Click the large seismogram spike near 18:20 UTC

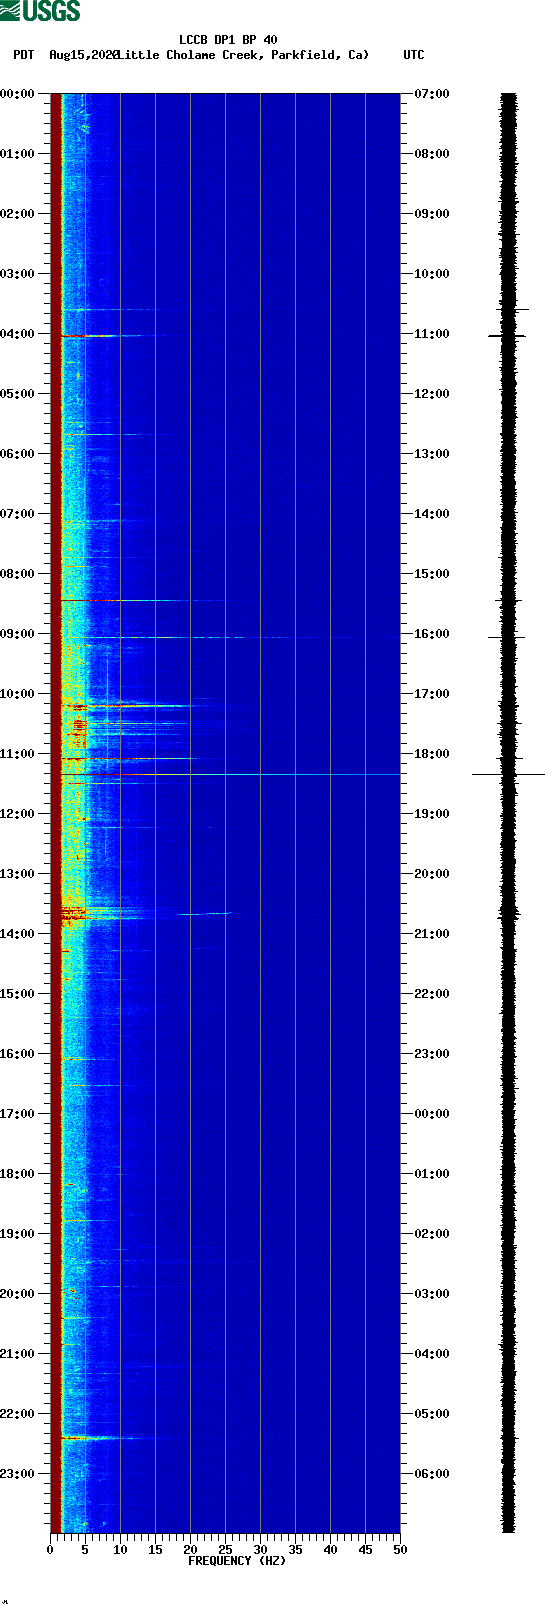coord(508,774)
